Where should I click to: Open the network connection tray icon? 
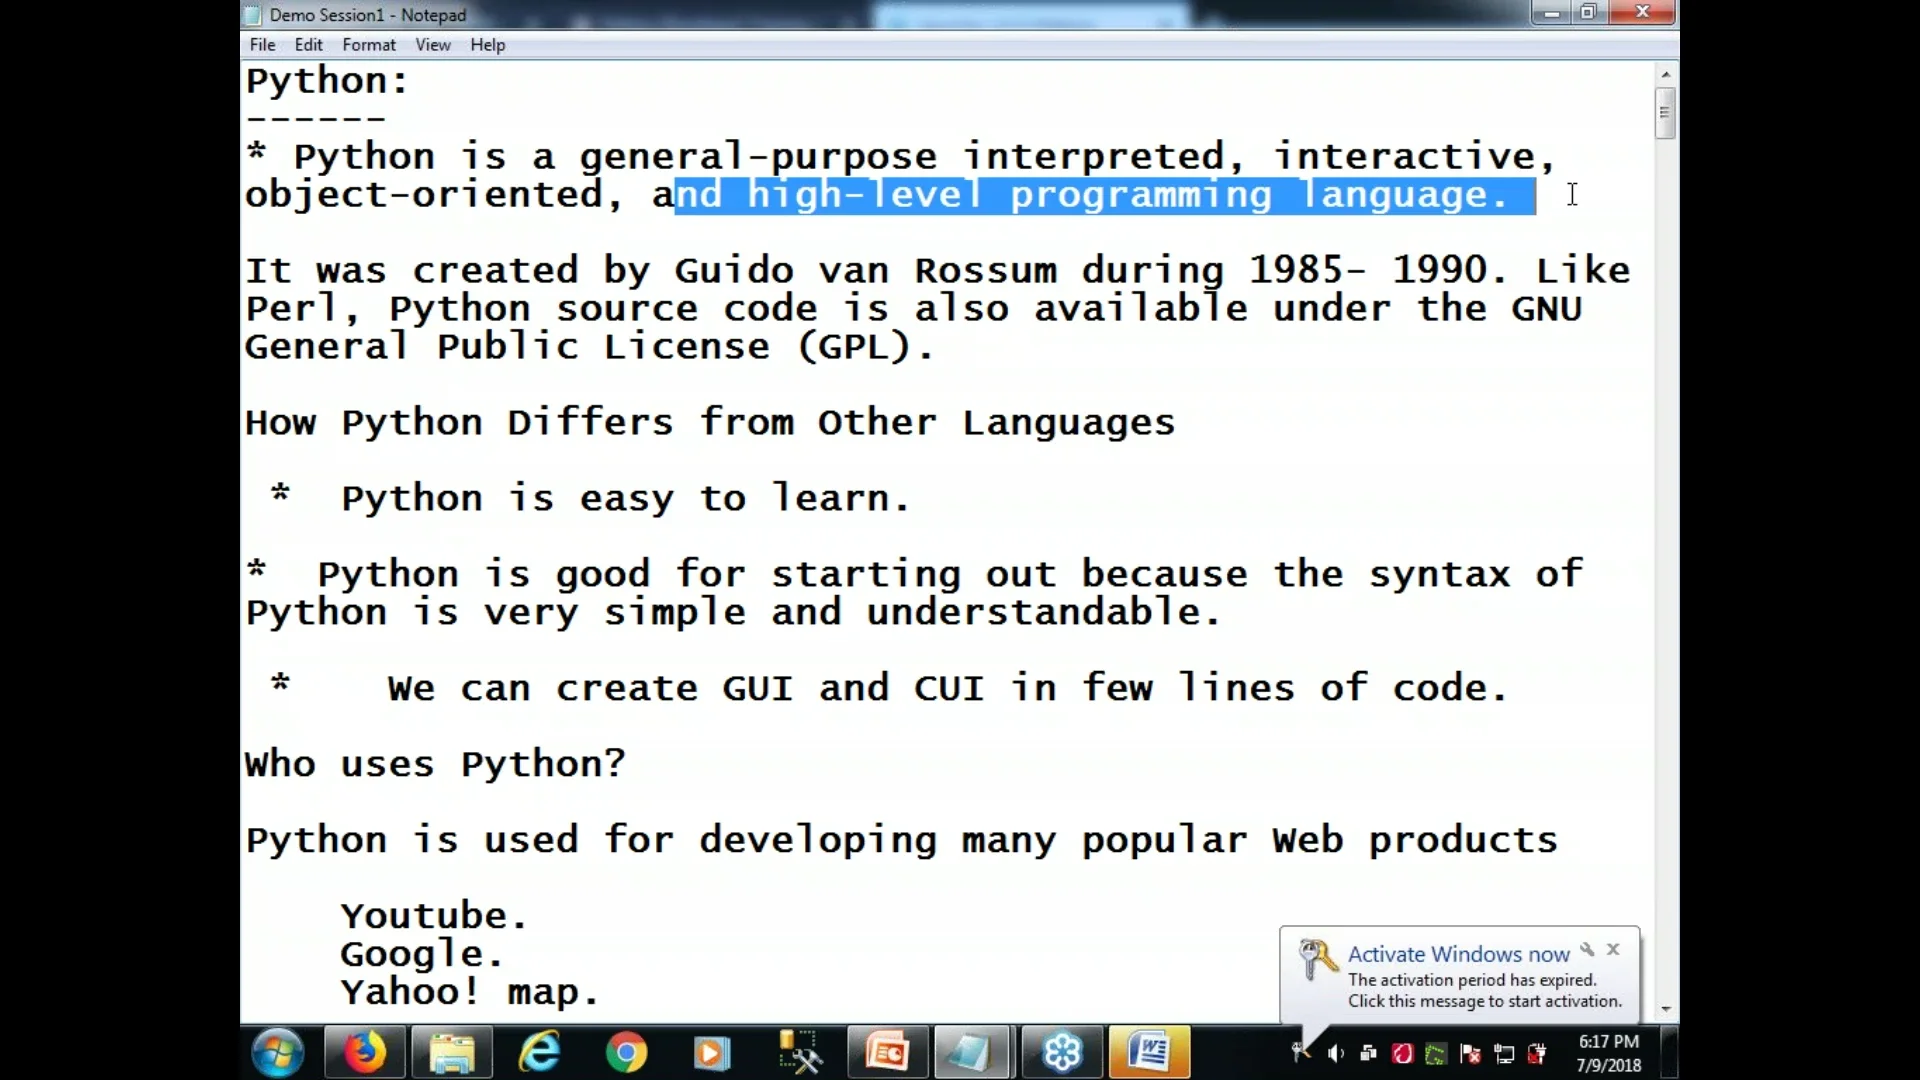tap(1504, 1053)
